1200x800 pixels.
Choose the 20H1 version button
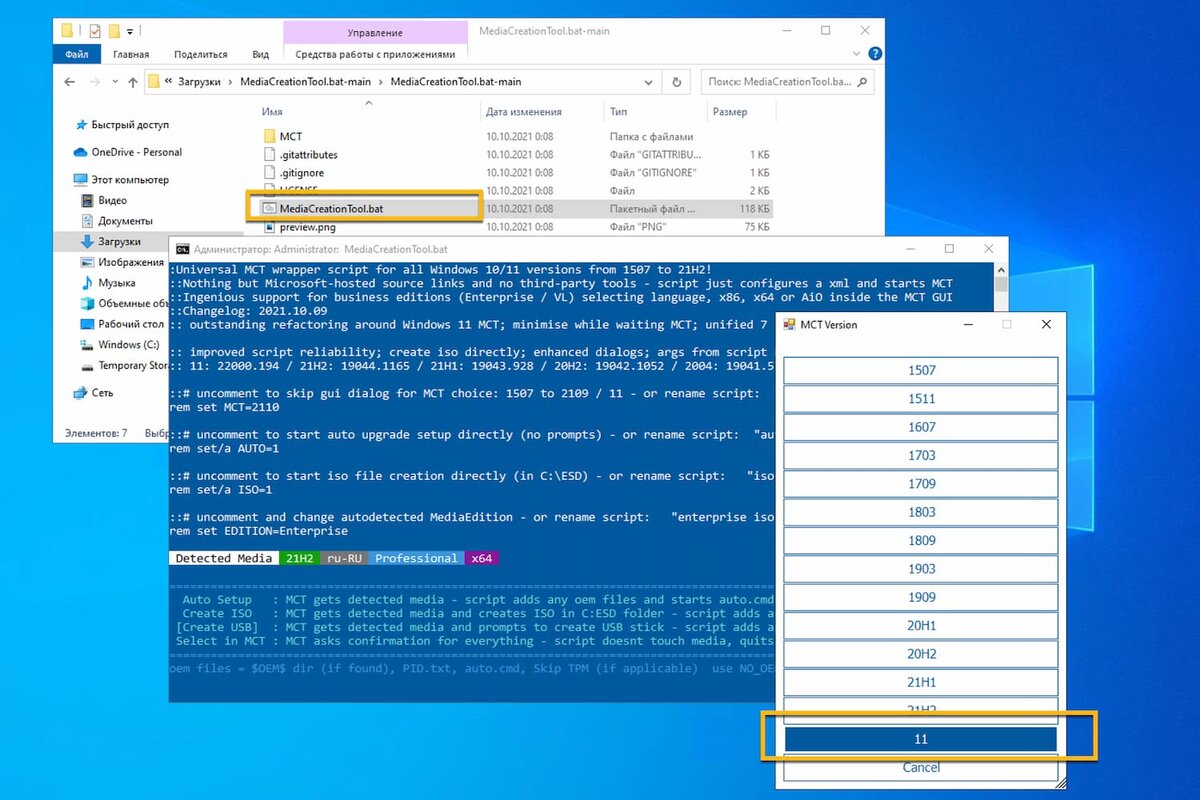[920, 626]
